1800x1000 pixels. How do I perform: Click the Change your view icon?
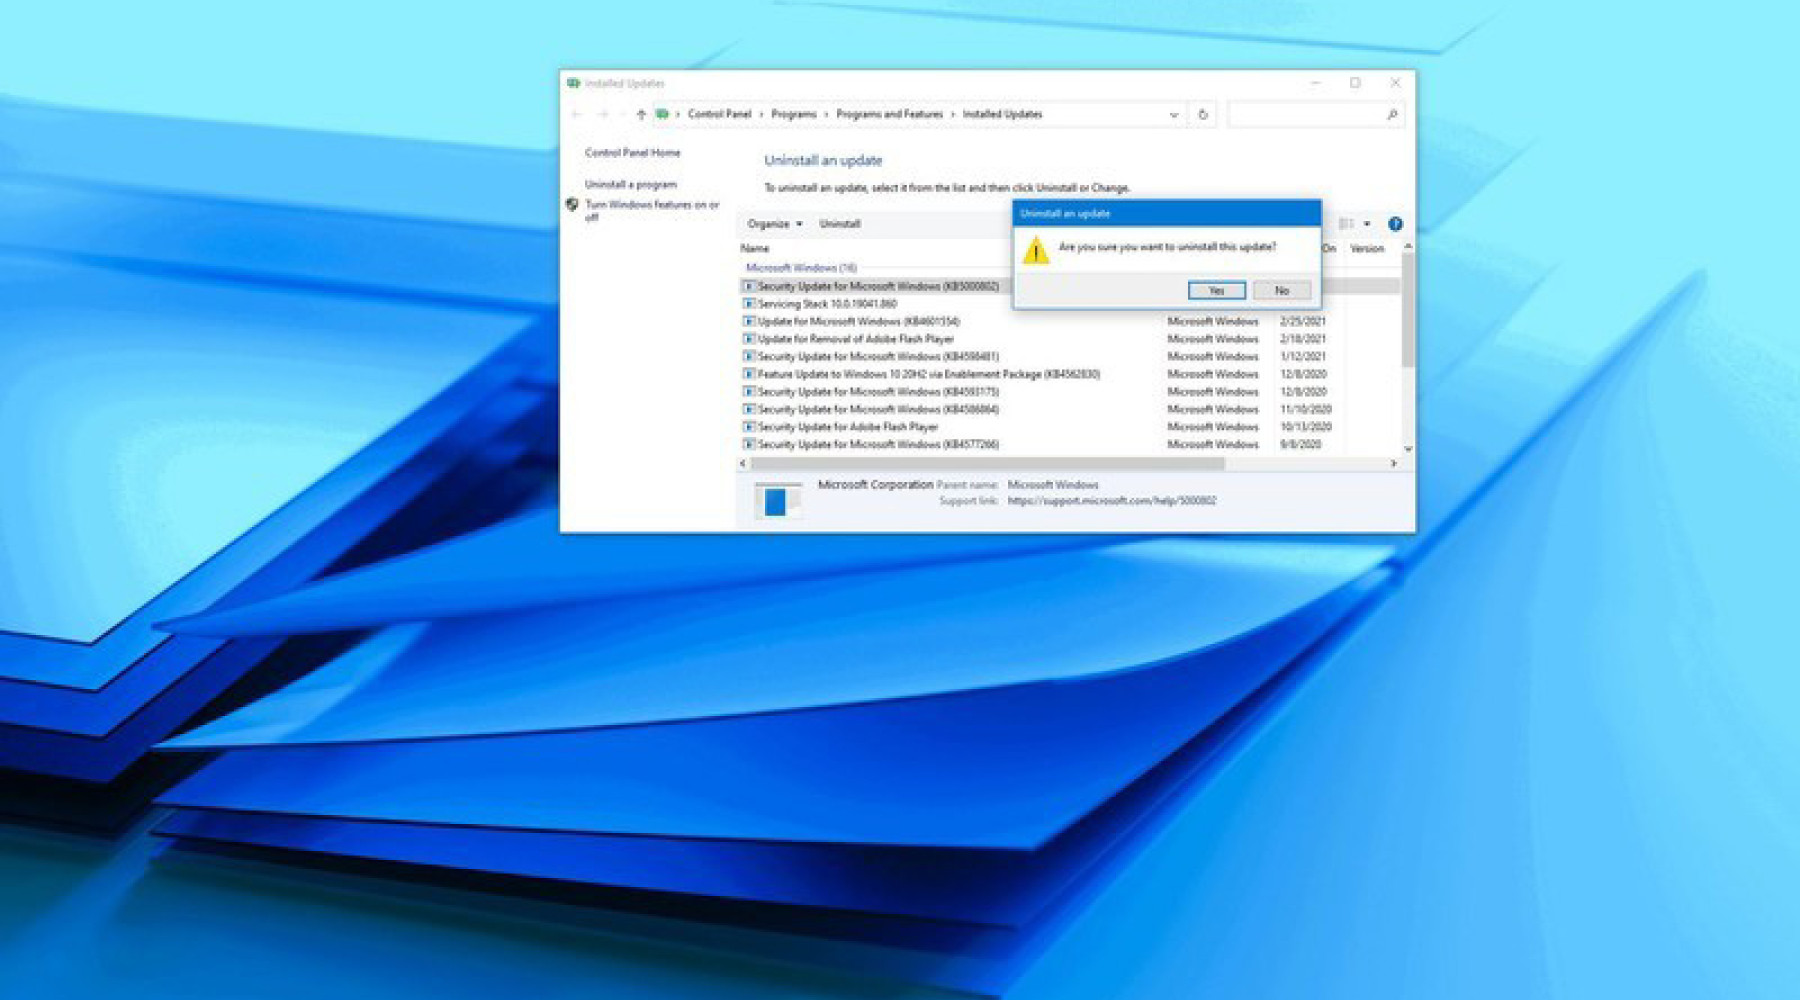1345,223
